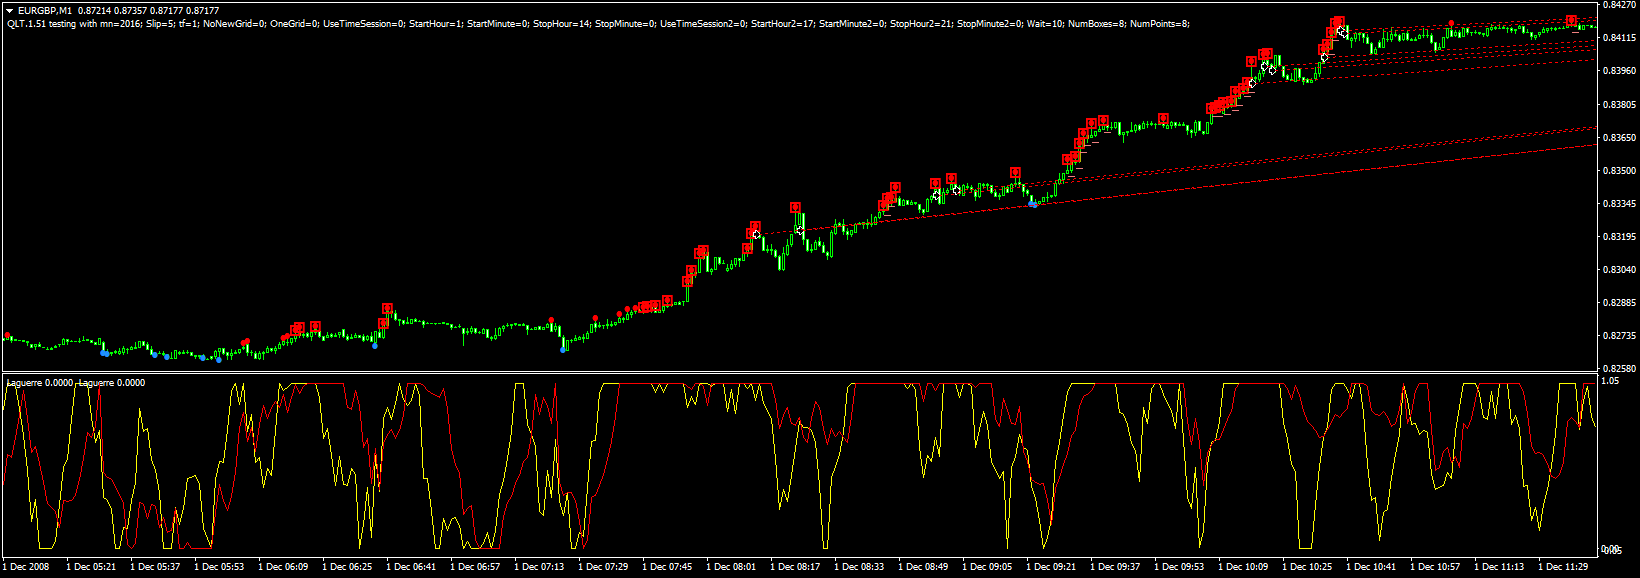Screen dimensions: 1640x578
Task: Click the 1 Dec 07:45 time label
Action: pyautogui.click(x=667, y=567)
